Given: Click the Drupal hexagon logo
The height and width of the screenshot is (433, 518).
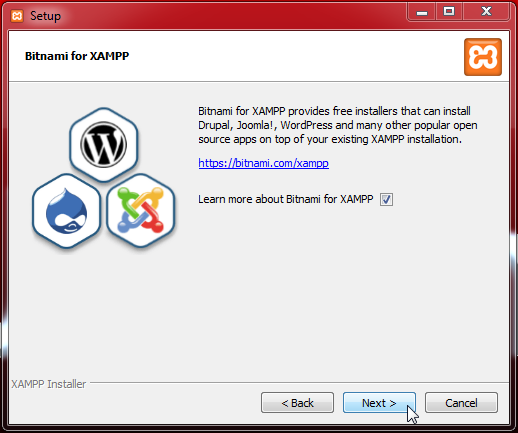Looking at the screenshot, I should tap(66, 211).
